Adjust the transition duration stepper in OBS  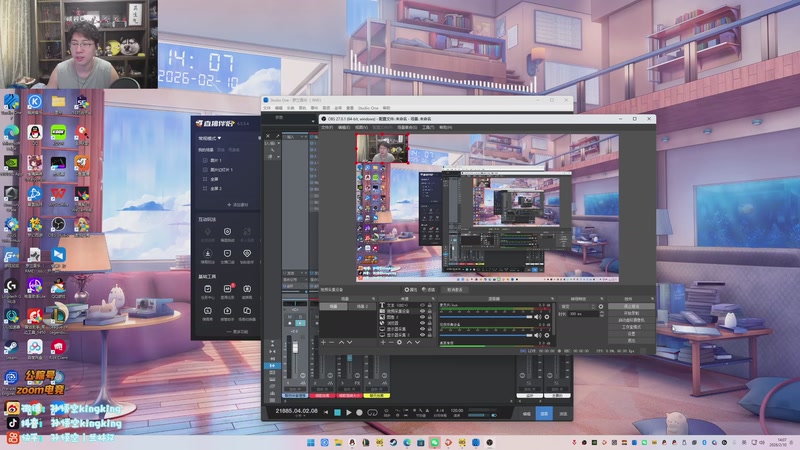[x=602, y=314]
